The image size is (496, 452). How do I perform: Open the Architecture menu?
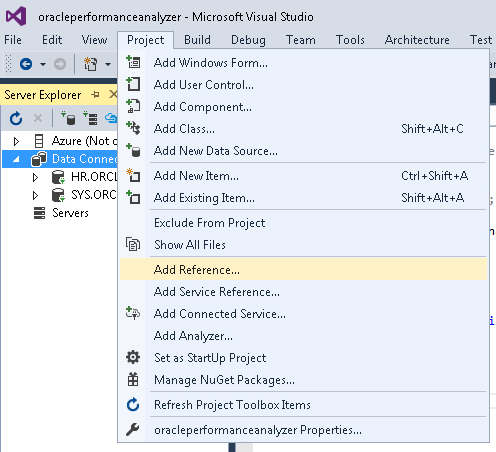(x=417, y=40)
